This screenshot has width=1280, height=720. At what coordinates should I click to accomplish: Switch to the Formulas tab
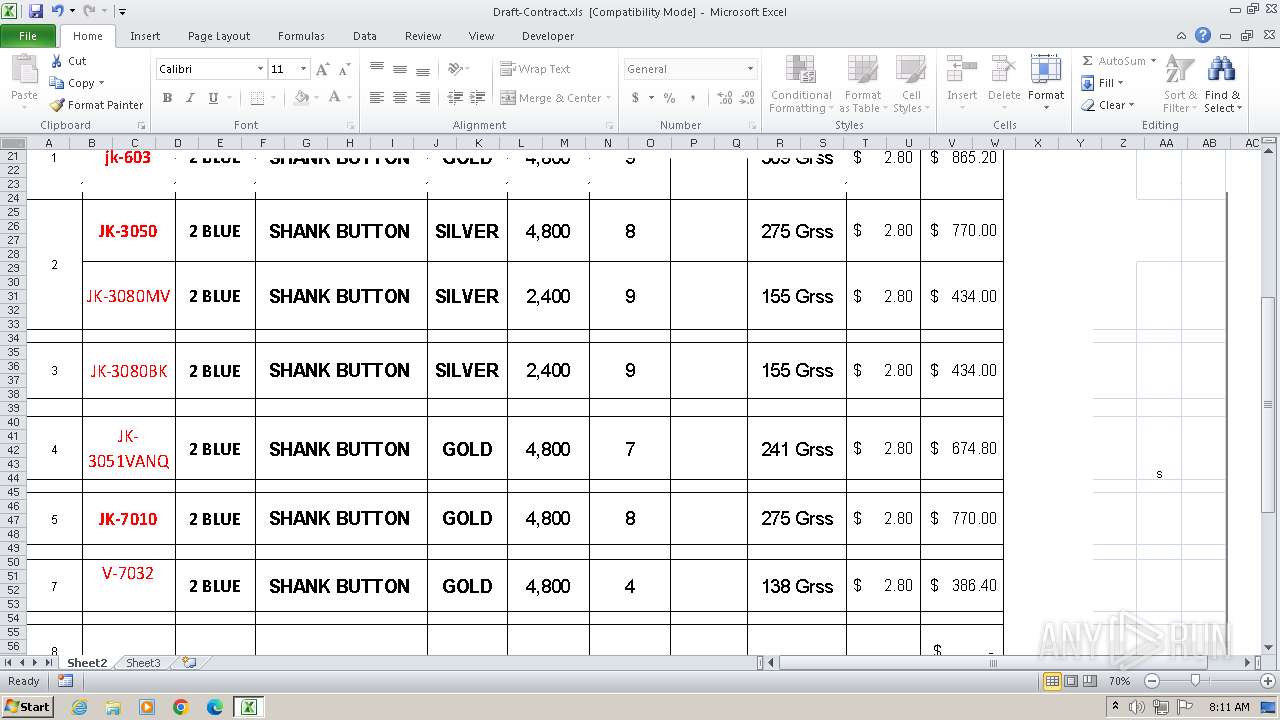point(301,36)
